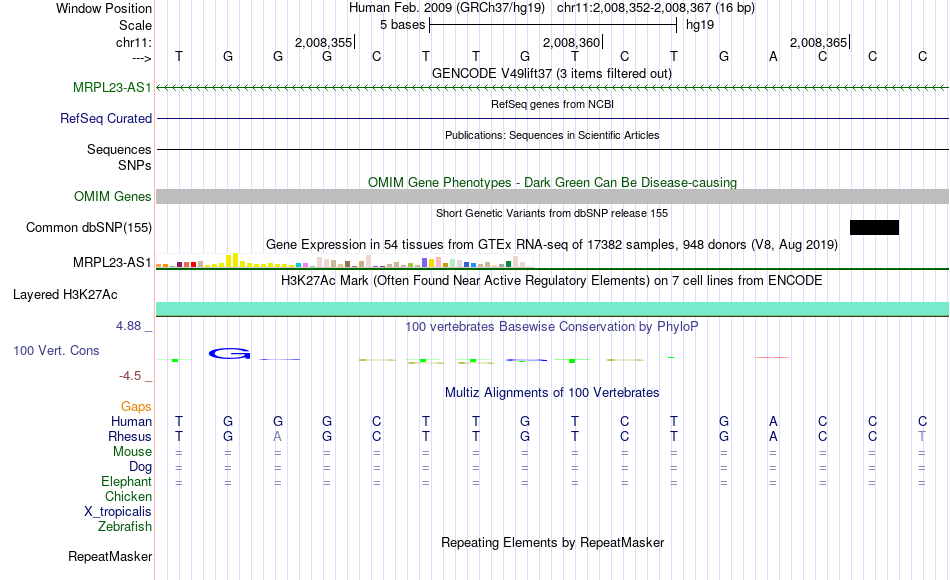Click the Dog species label
This screenshot has height=580, width=950.
[140, 467]
